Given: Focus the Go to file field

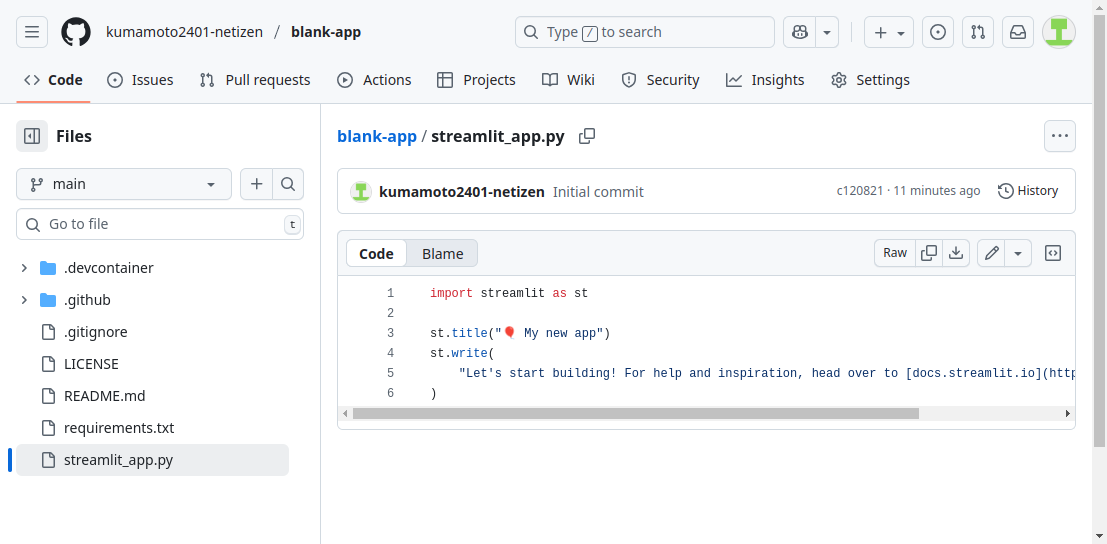Looking at the screenshot, I should [x=160, y=224].
